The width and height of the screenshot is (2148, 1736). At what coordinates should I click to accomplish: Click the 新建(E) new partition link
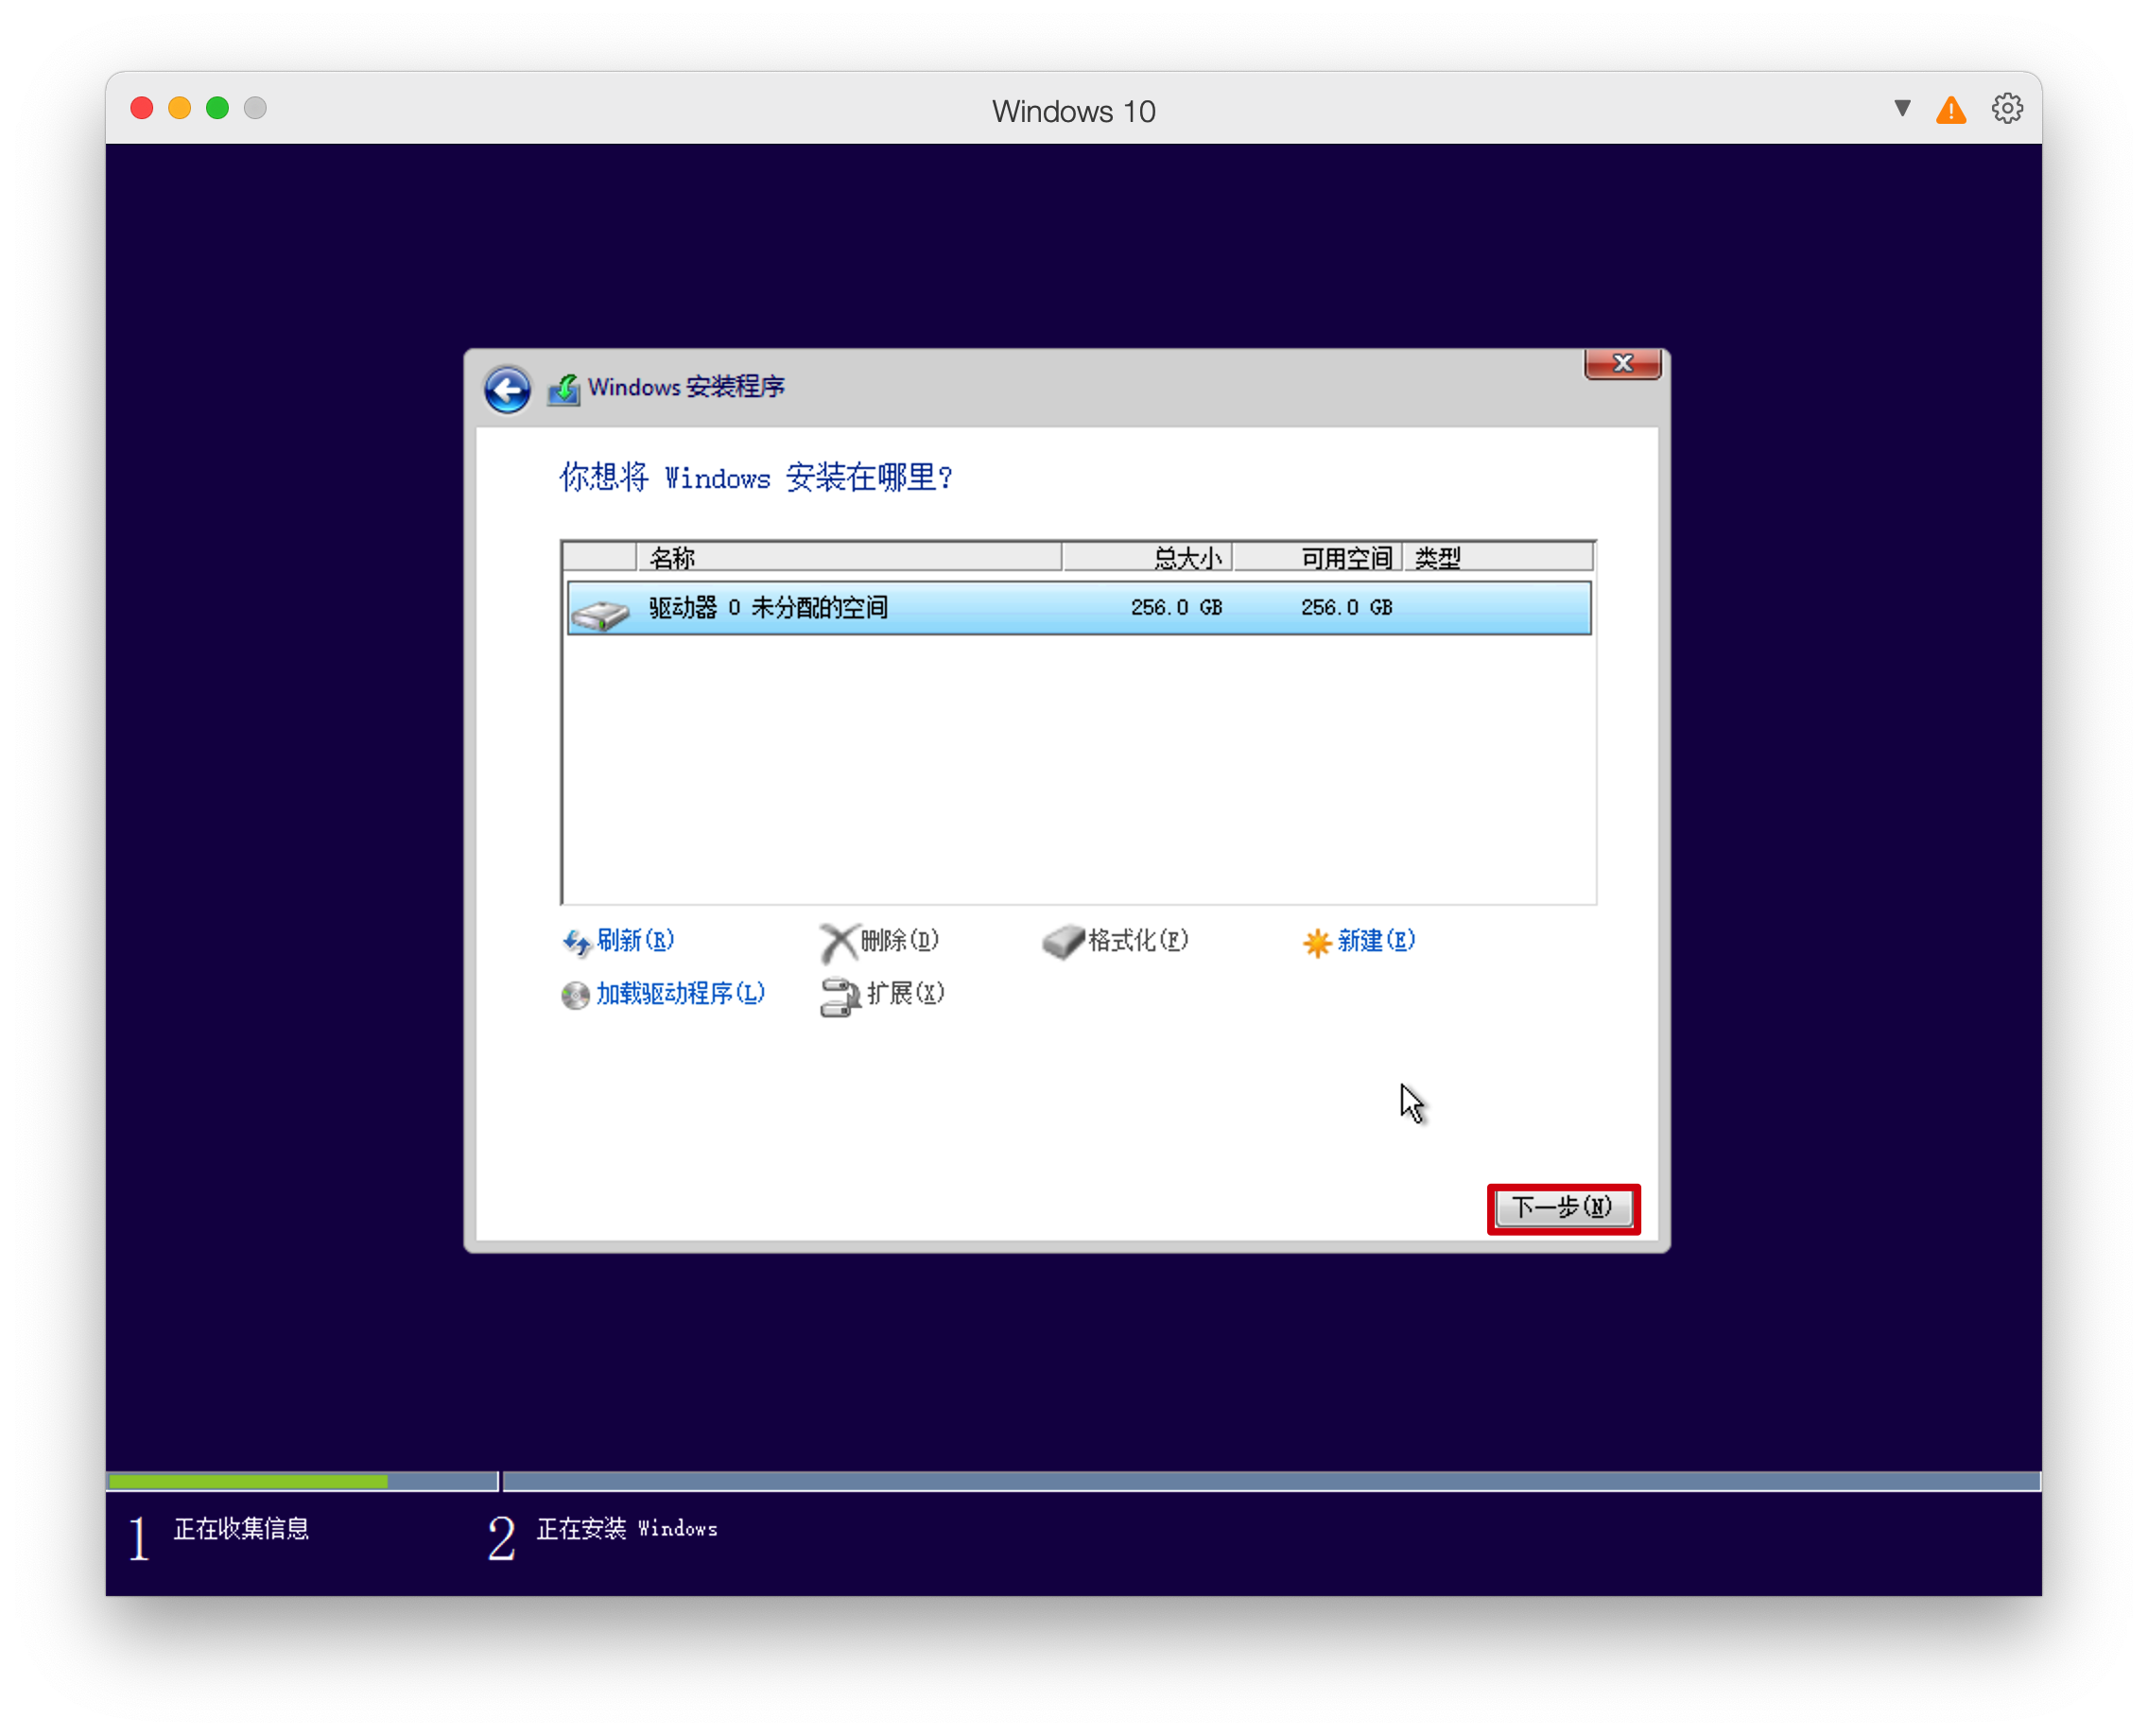click(x=1376, y=940)
